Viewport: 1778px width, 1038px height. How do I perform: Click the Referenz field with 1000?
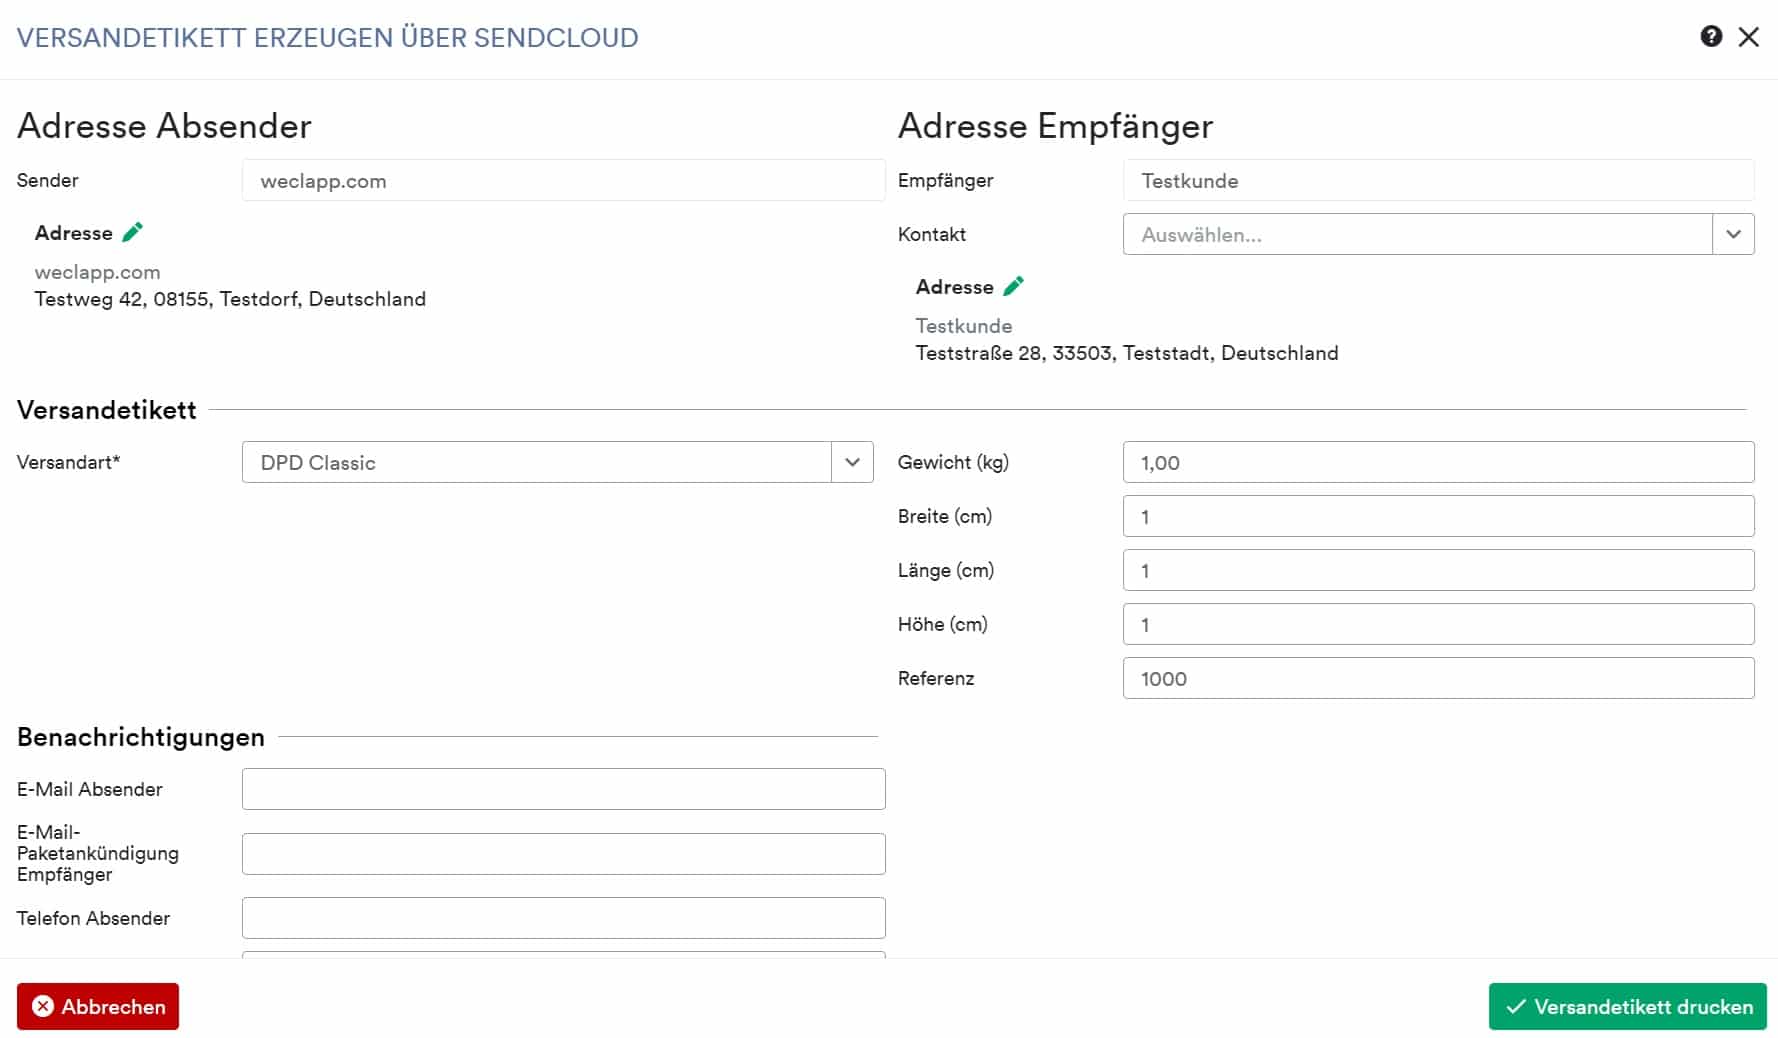pos(1438,678)
